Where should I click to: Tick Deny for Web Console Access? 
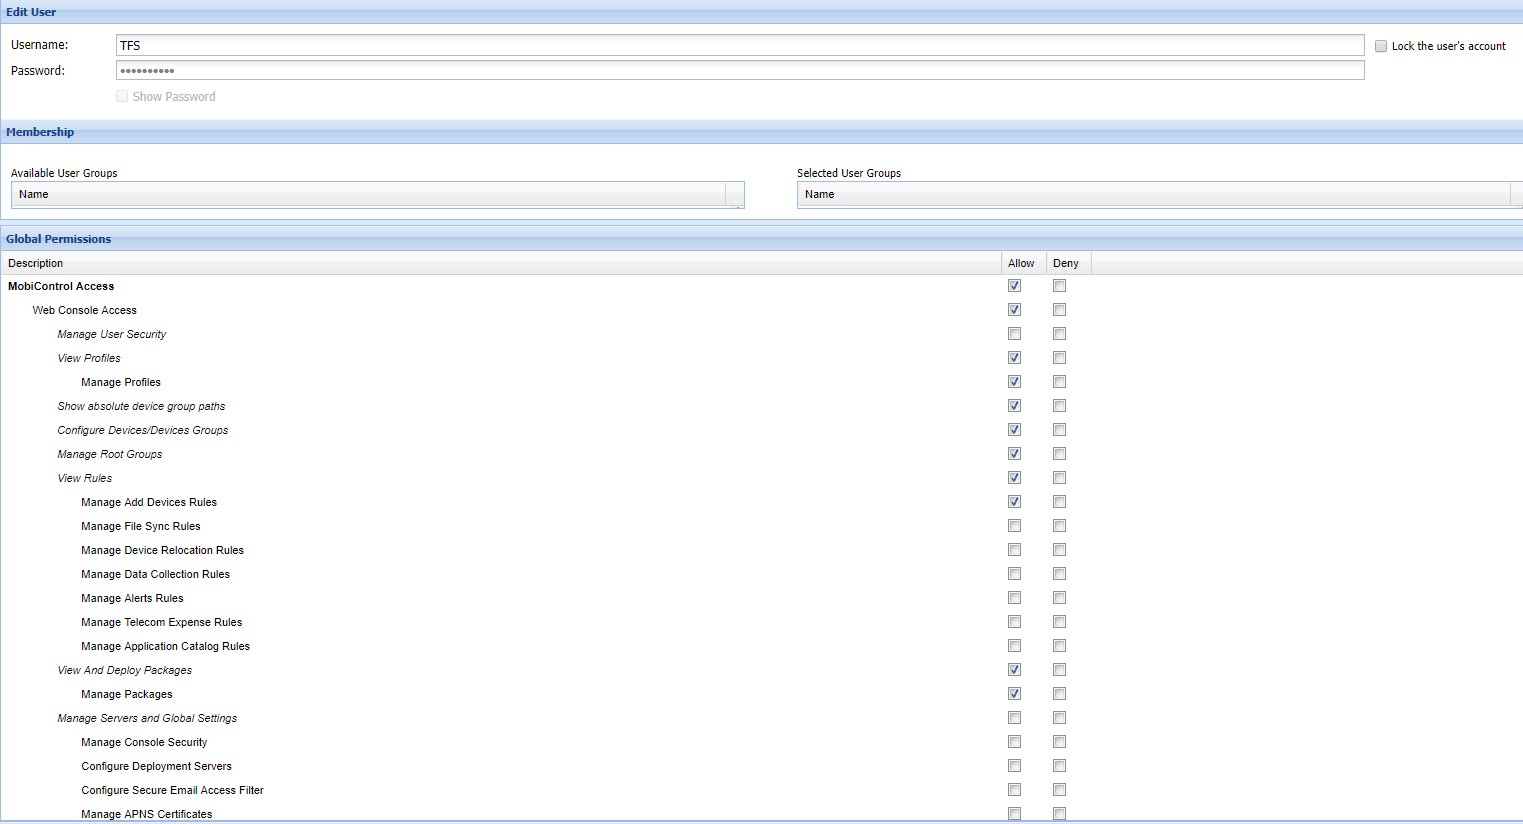[1059, 310]
